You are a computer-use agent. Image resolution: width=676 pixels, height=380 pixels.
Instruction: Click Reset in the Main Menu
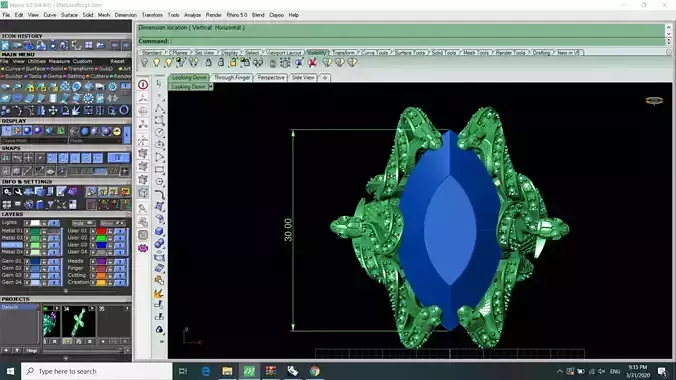(x=117, y=61)
